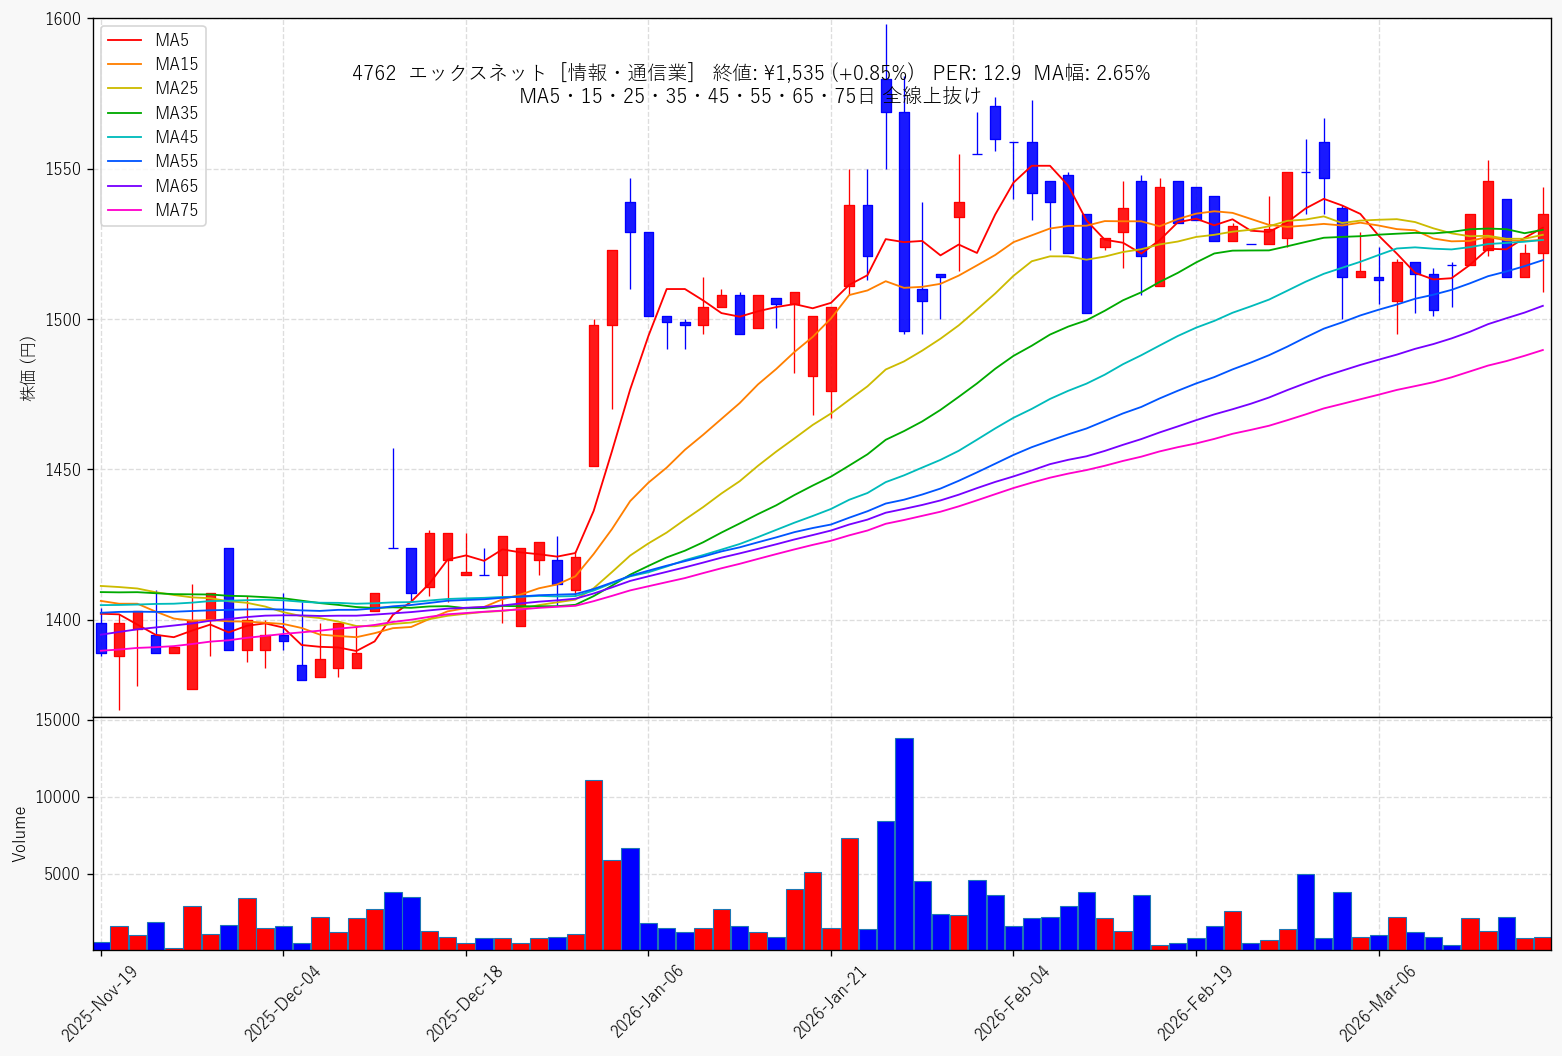Click the MA45 legend entry
Viewport: 1562px width, 1056px height.
point(152,137)
